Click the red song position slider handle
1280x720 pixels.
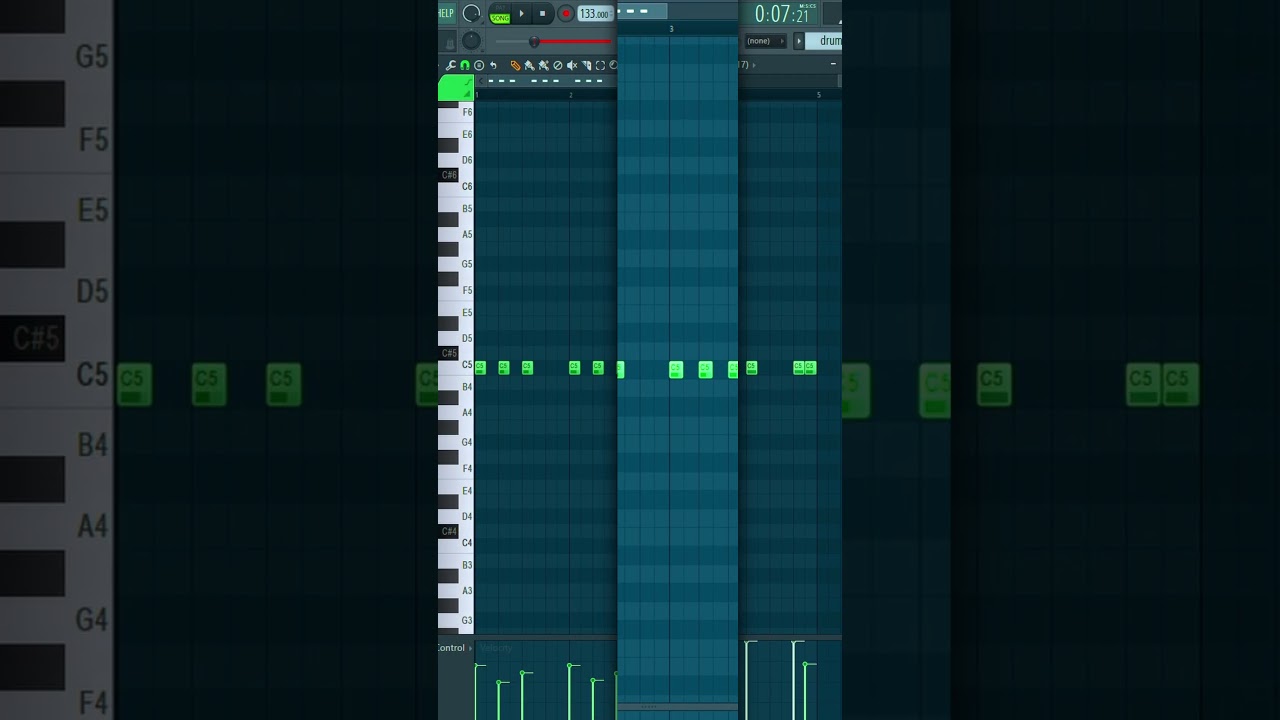(534, 41)
